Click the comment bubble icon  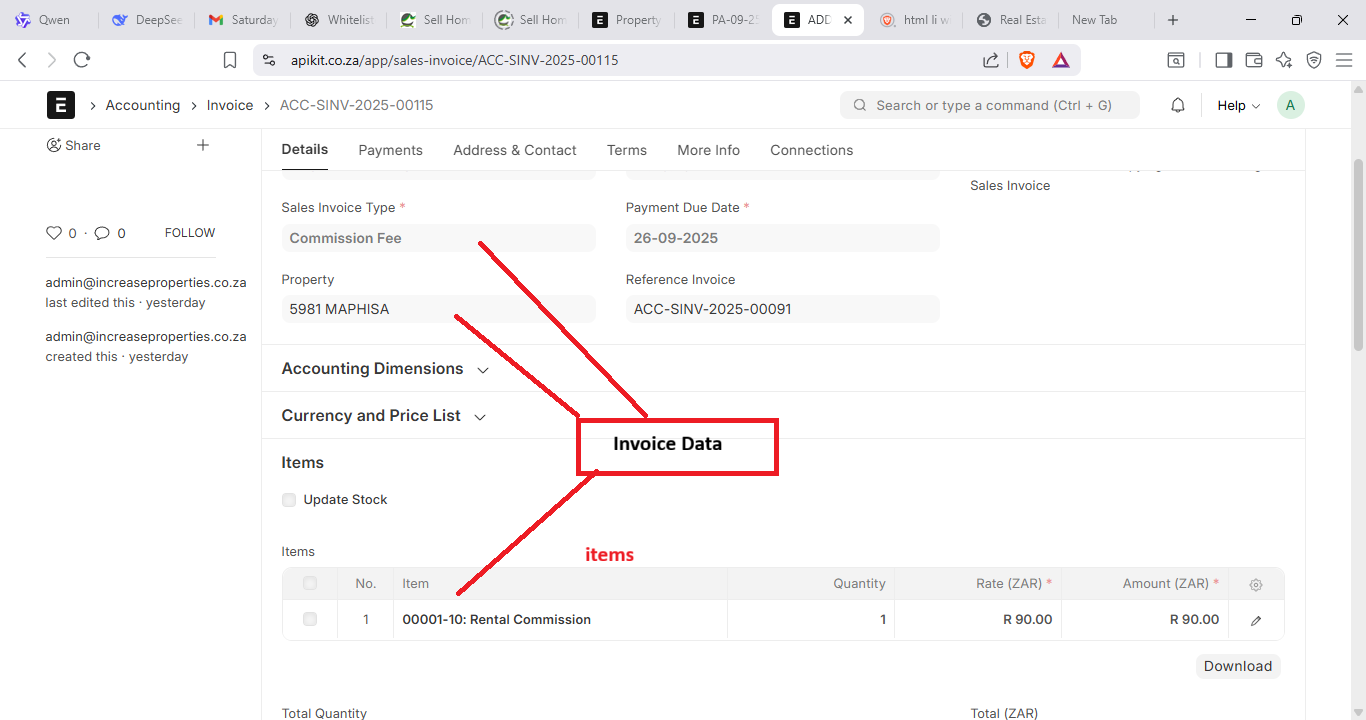click(x=102, y=233)
